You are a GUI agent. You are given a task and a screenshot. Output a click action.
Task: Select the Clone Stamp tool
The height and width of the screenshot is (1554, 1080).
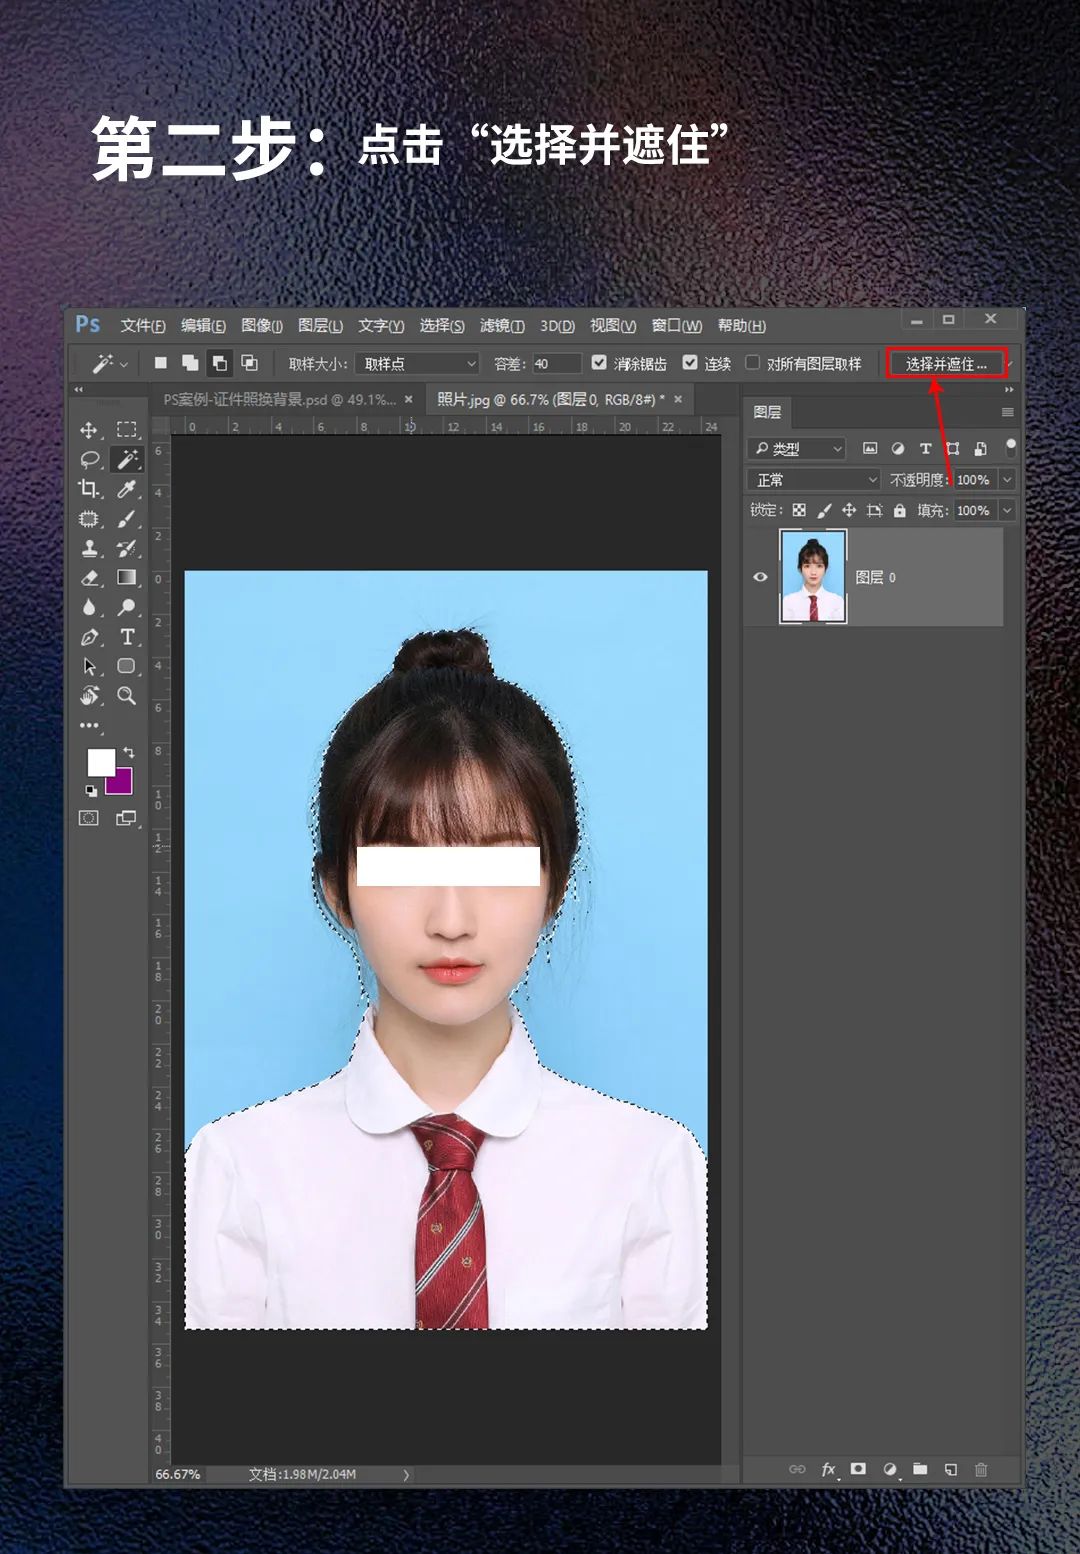coord(90,548)
